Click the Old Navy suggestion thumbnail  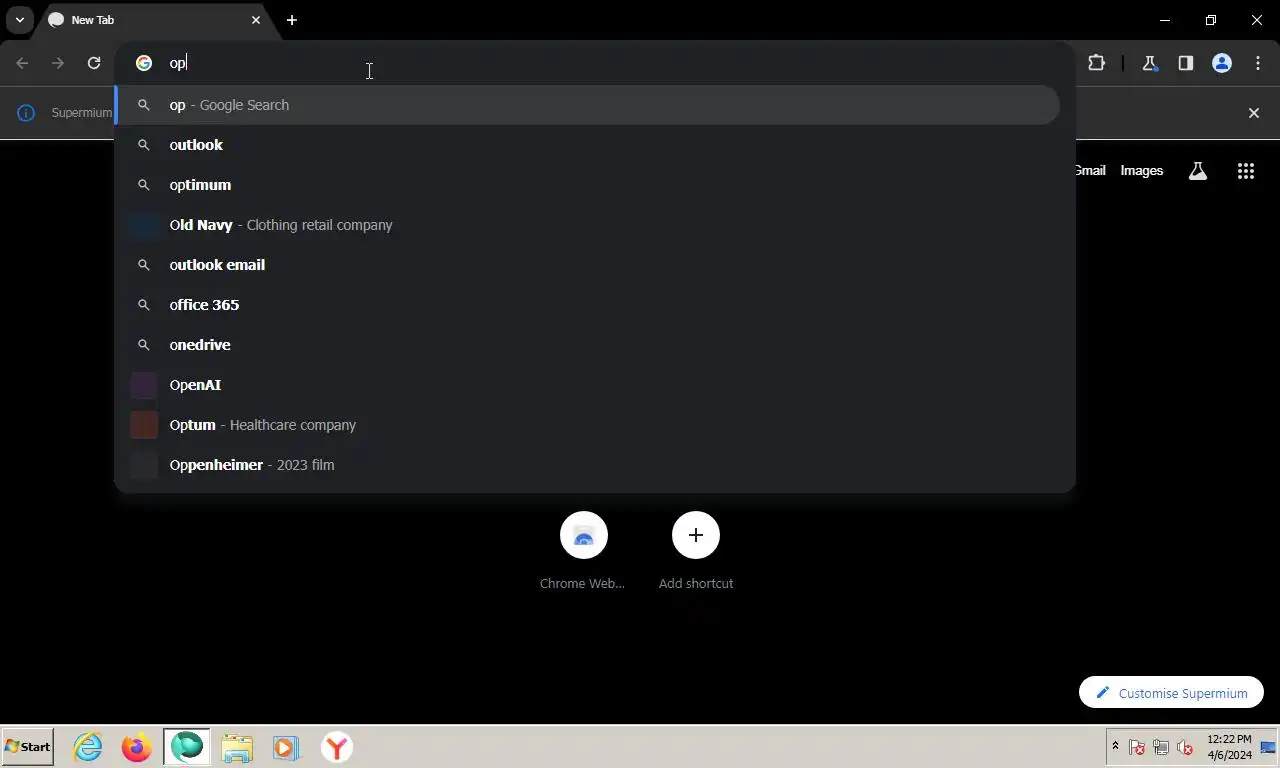pyautogui.click(x=144, y=225)
